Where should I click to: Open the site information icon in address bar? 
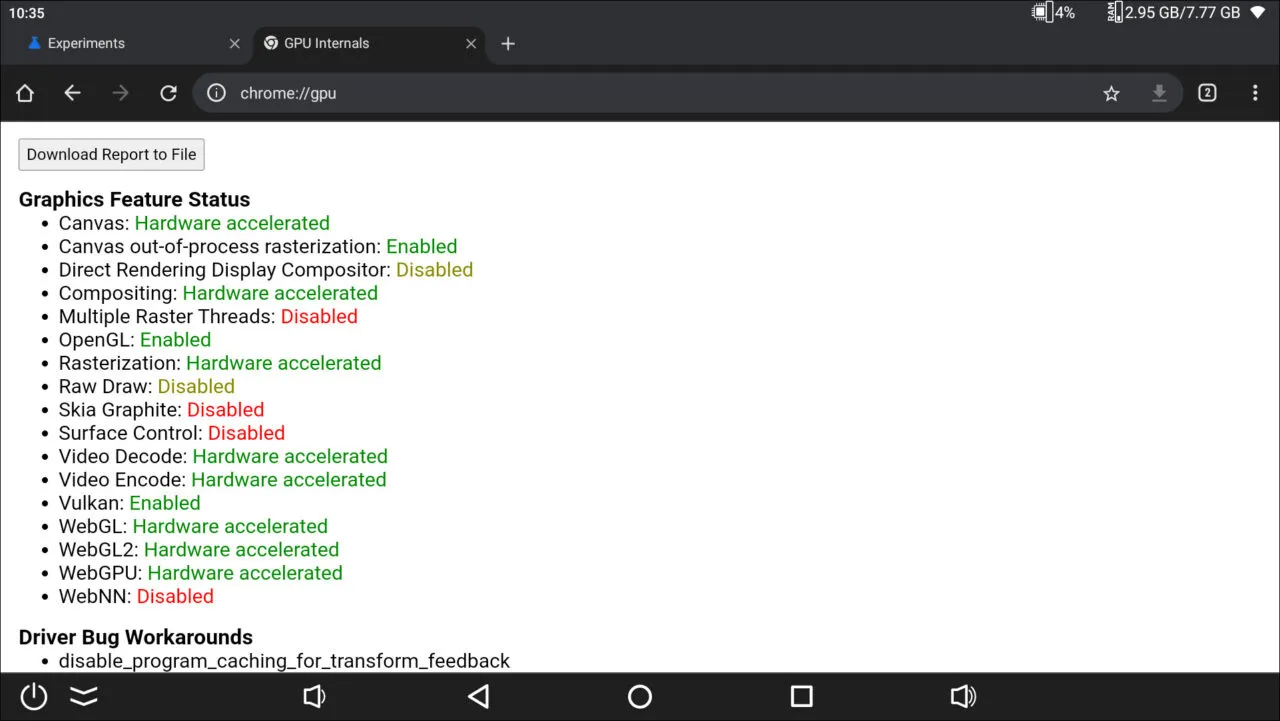click(x=215, y=92)
